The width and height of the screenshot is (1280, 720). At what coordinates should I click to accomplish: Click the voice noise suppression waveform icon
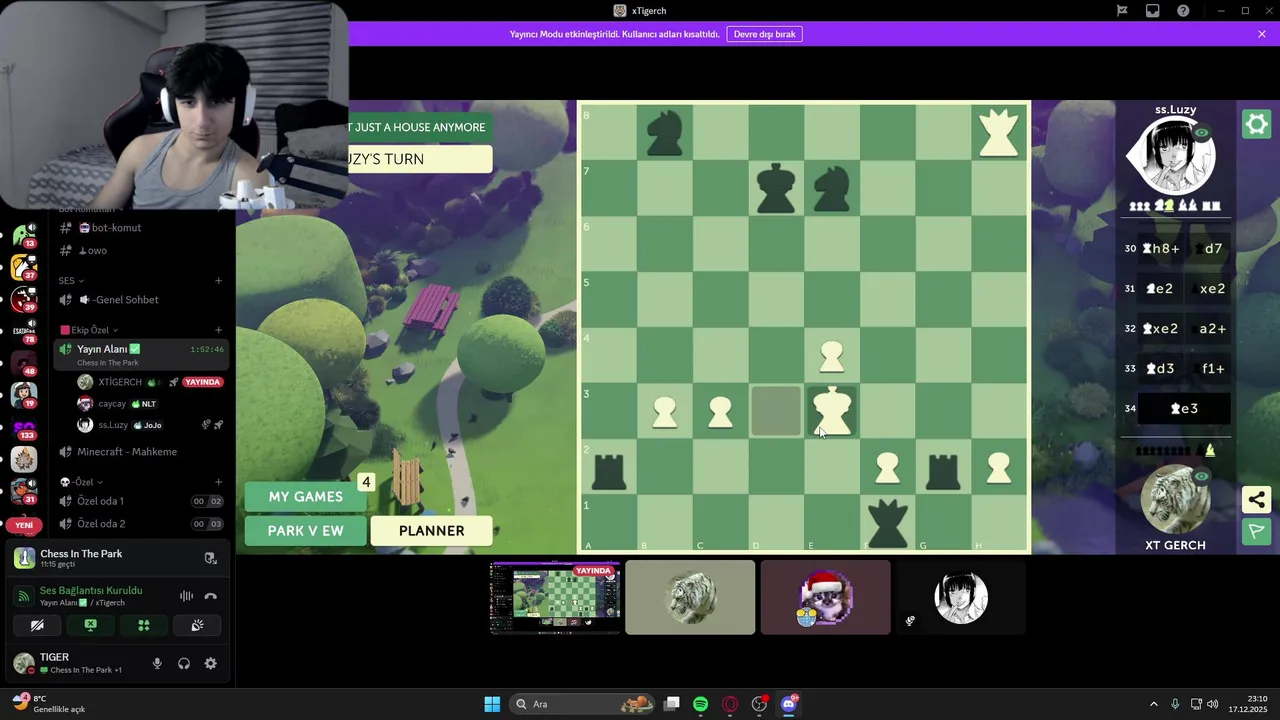coord(186,596)
